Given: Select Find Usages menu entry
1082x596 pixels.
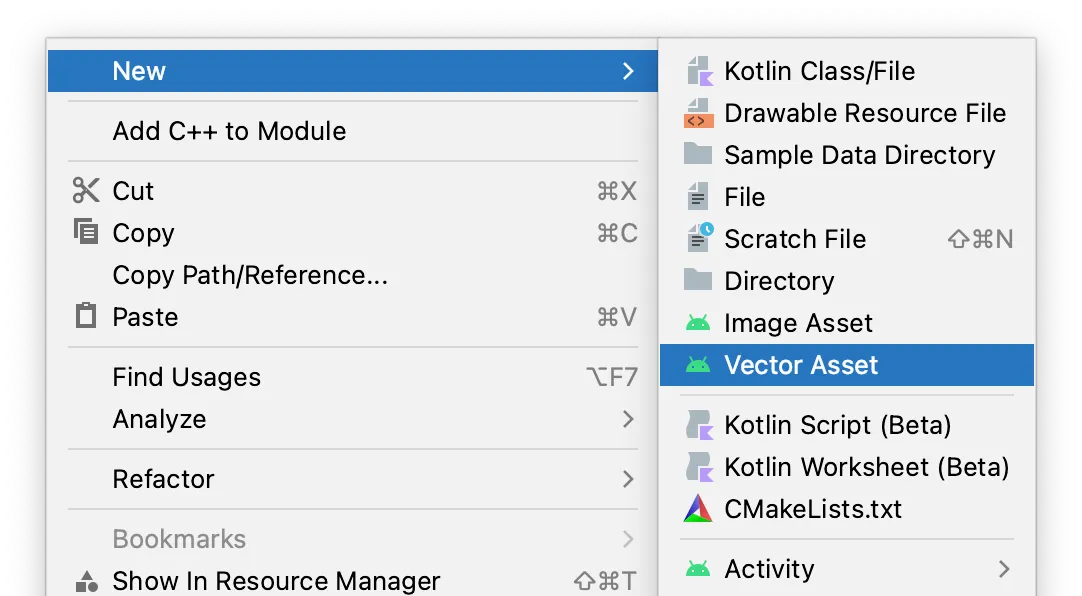Looking at the screenshot, I should (187, 377).
